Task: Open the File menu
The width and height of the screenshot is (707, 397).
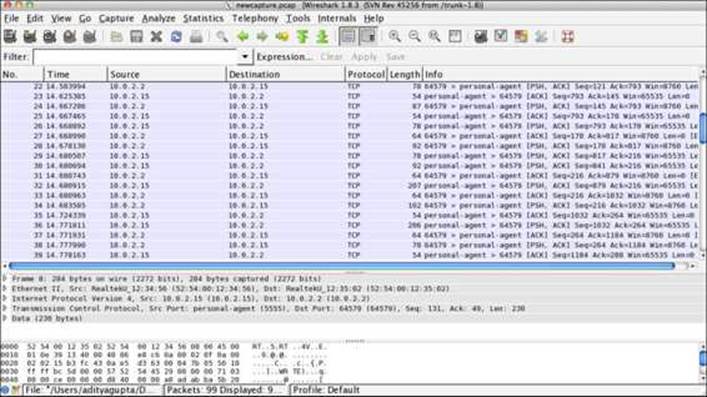Action: (x=11, y=18)
